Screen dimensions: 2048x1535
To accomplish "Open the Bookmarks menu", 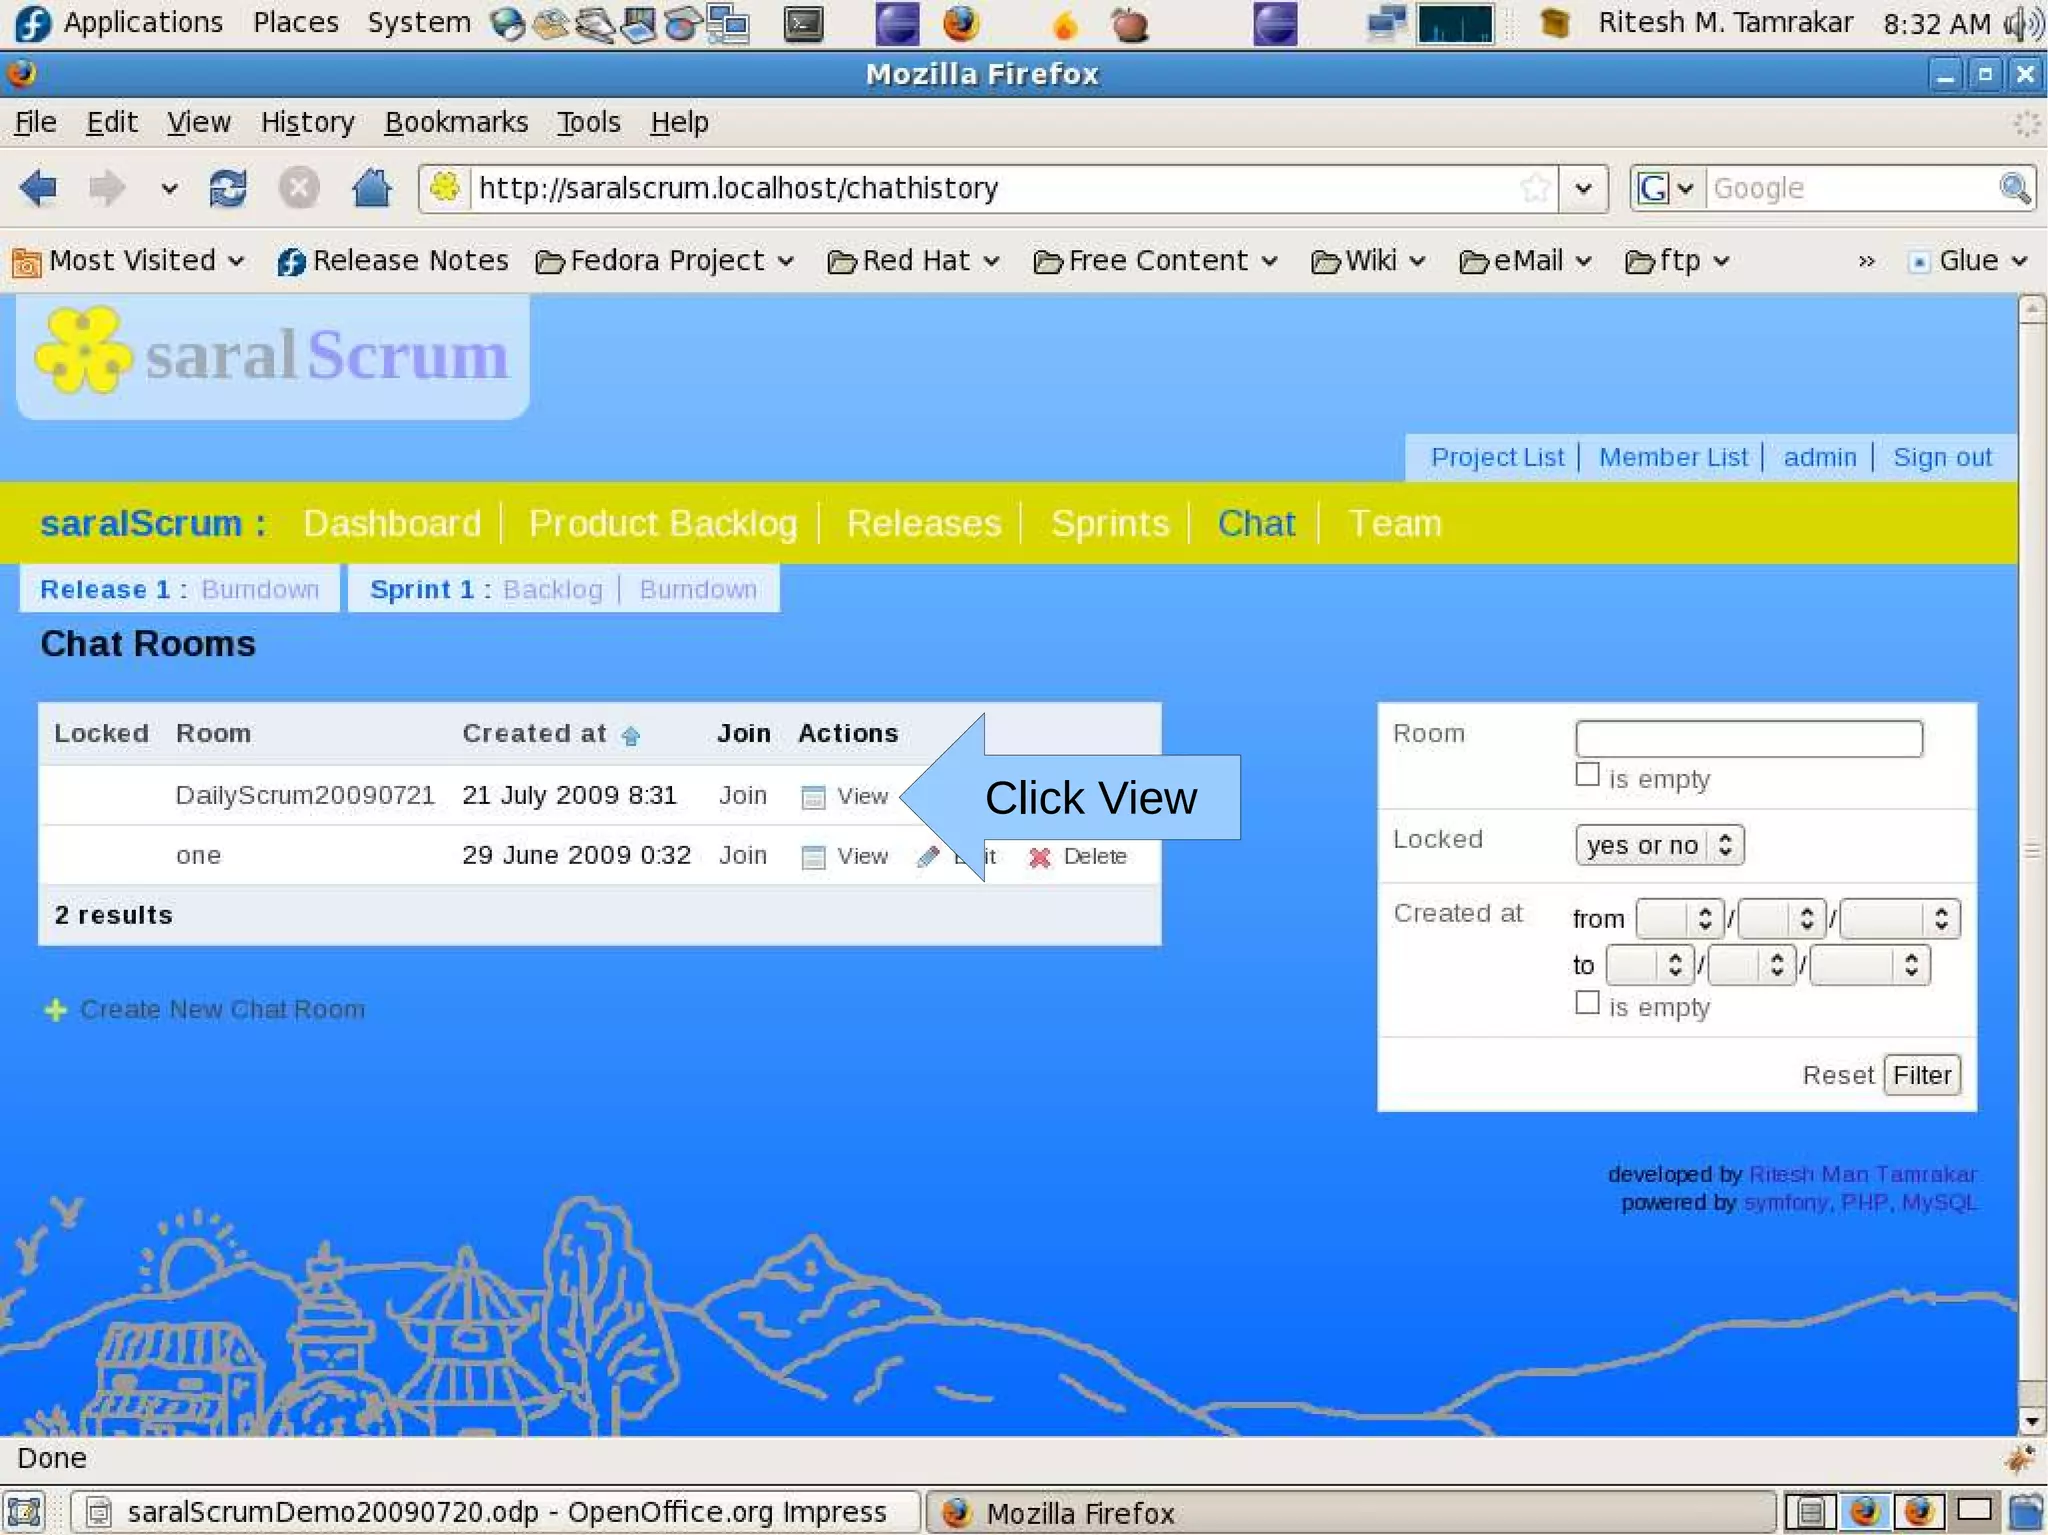I will [456, 122].
